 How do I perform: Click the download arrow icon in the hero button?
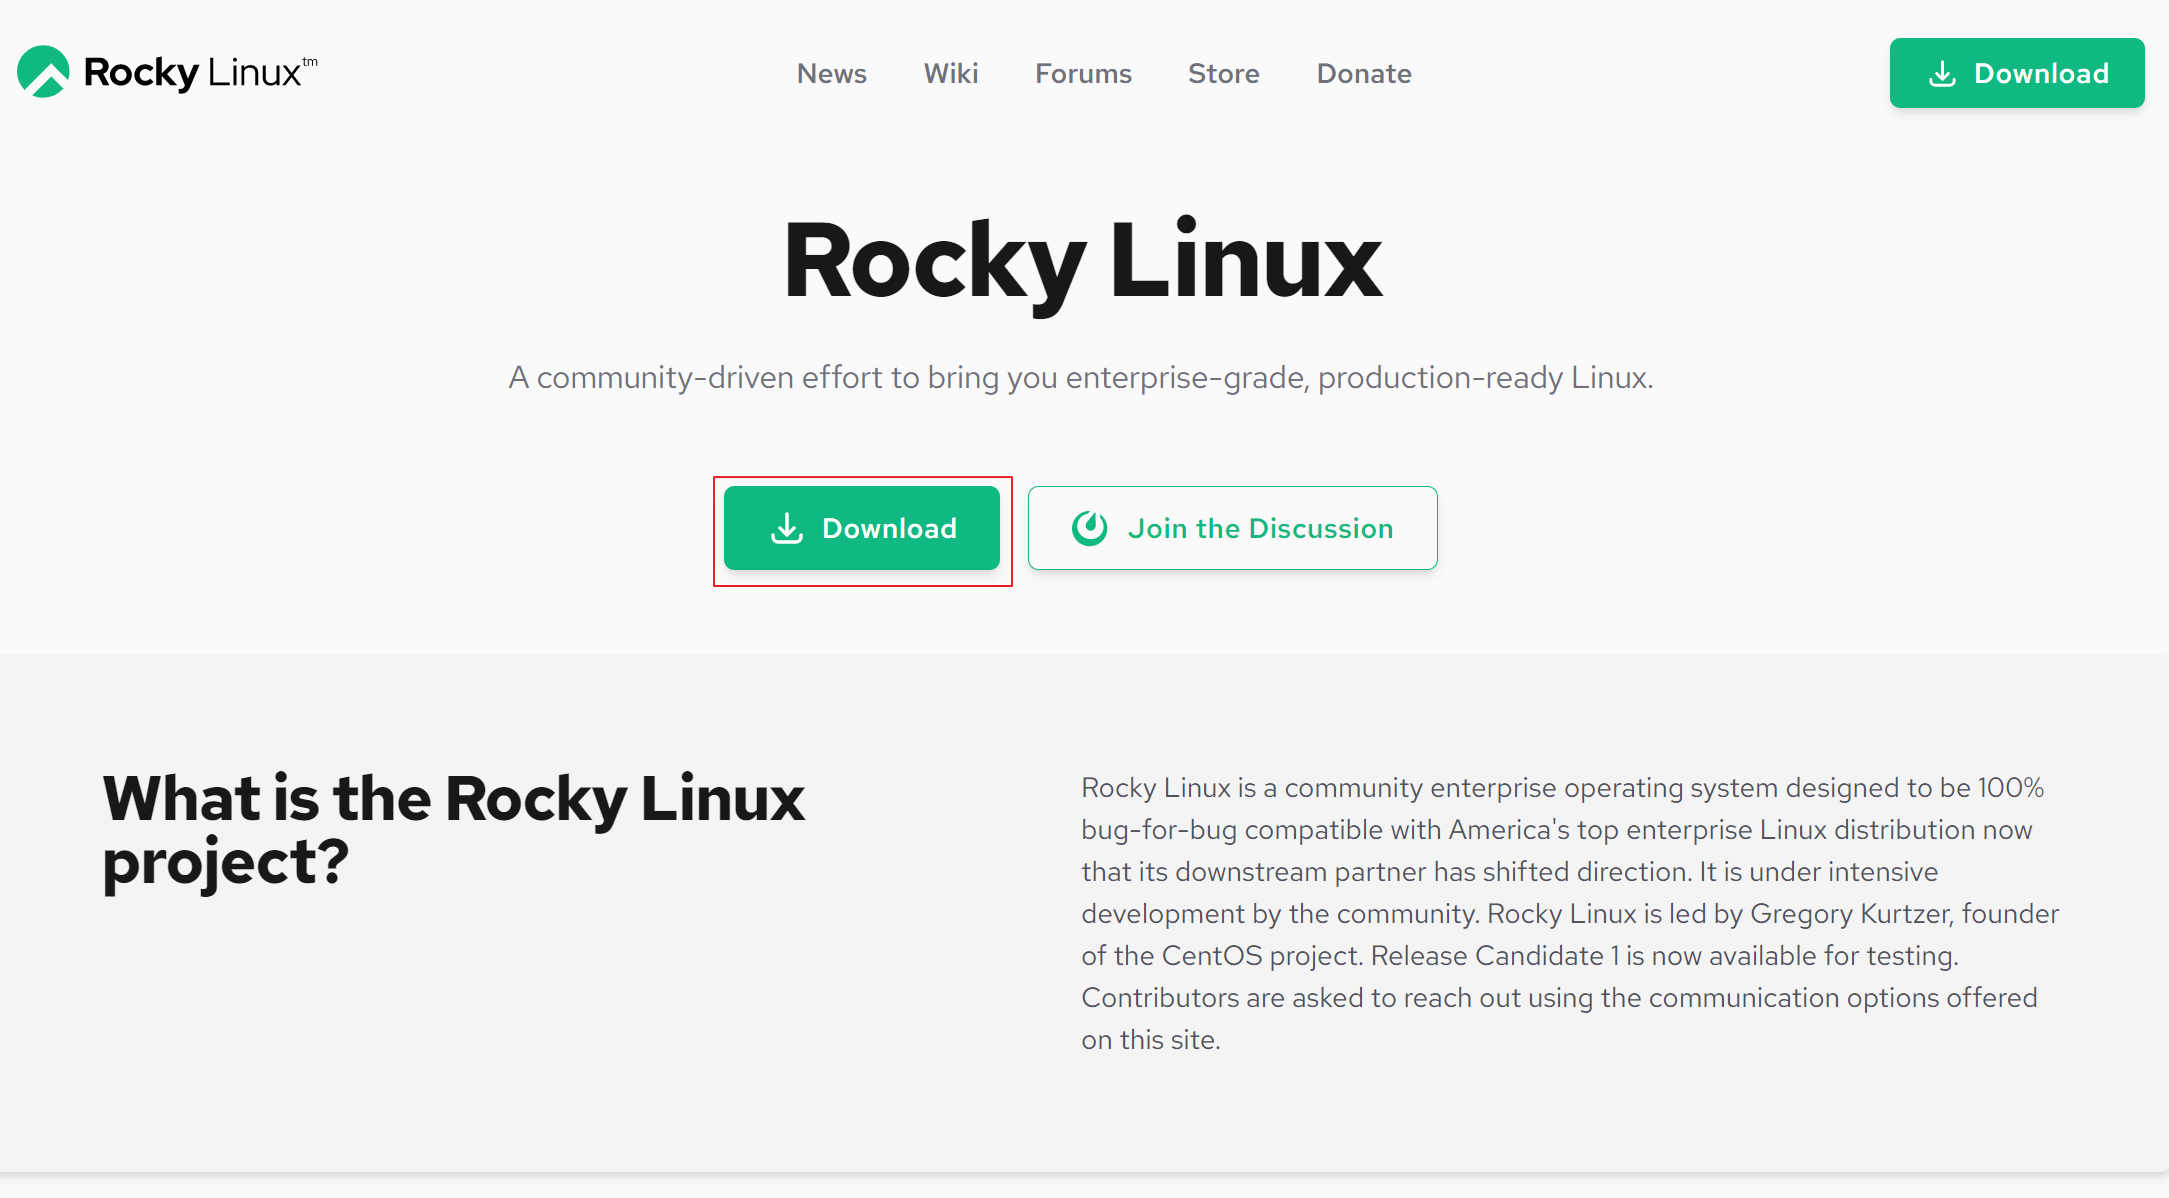click(787, 528)
